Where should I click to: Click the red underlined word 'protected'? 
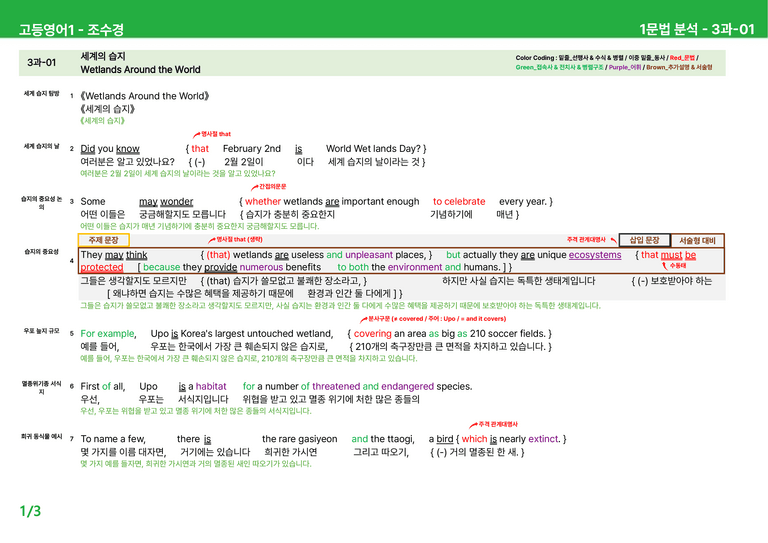point(102,267)
